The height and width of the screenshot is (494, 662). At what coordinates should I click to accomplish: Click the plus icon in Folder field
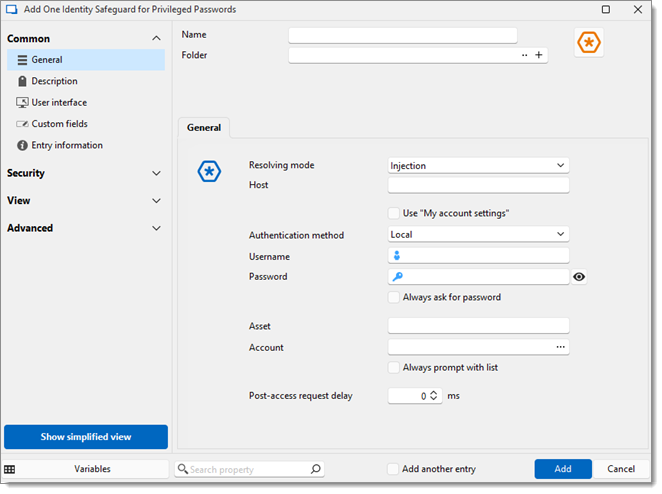pos(539,55)
